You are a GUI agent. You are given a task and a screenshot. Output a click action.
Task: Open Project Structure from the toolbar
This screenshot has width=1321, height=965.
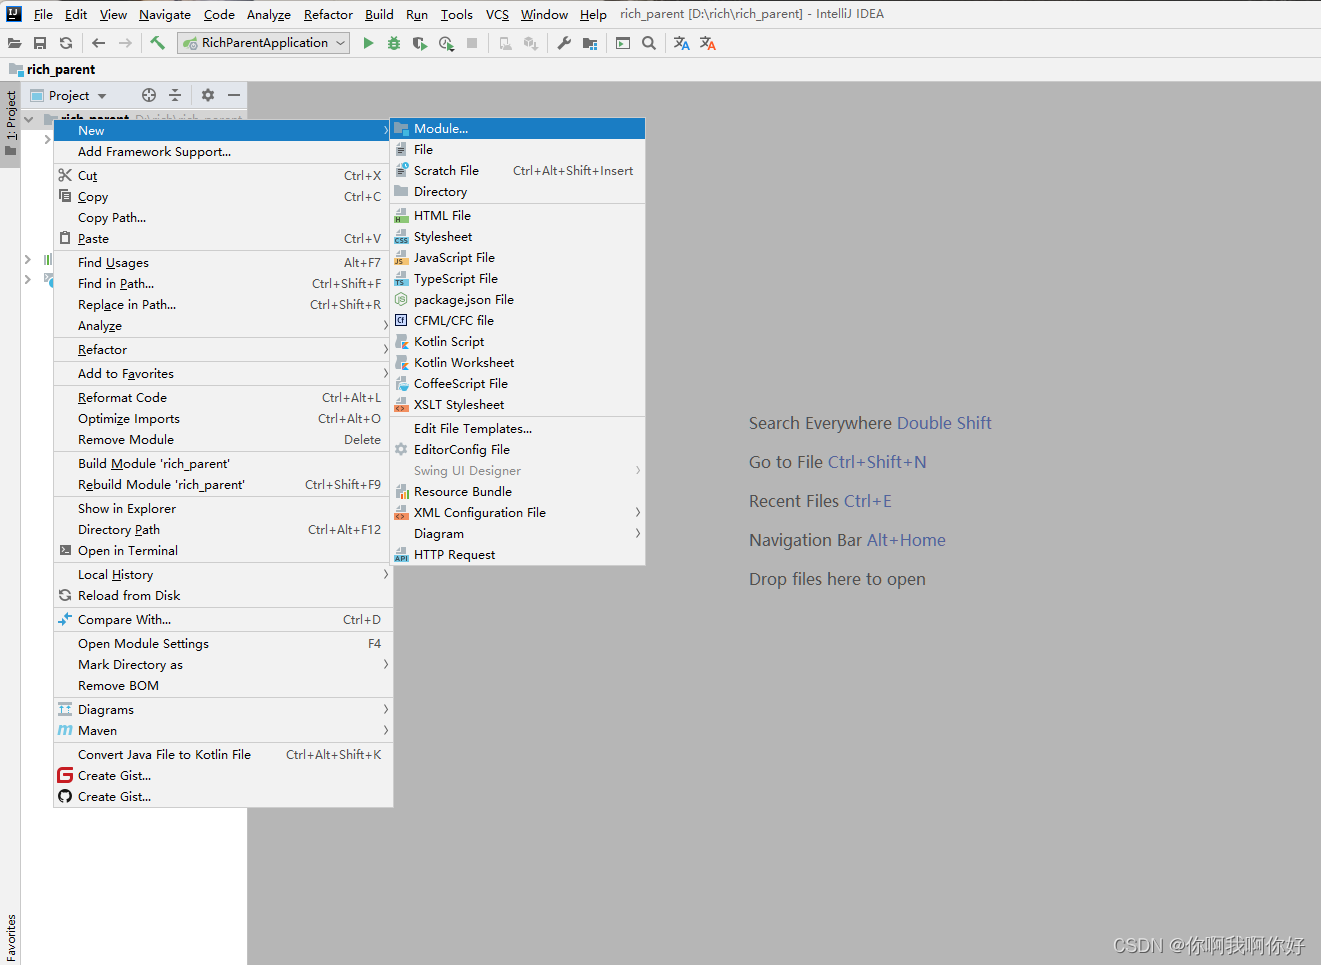coord(588,43)
